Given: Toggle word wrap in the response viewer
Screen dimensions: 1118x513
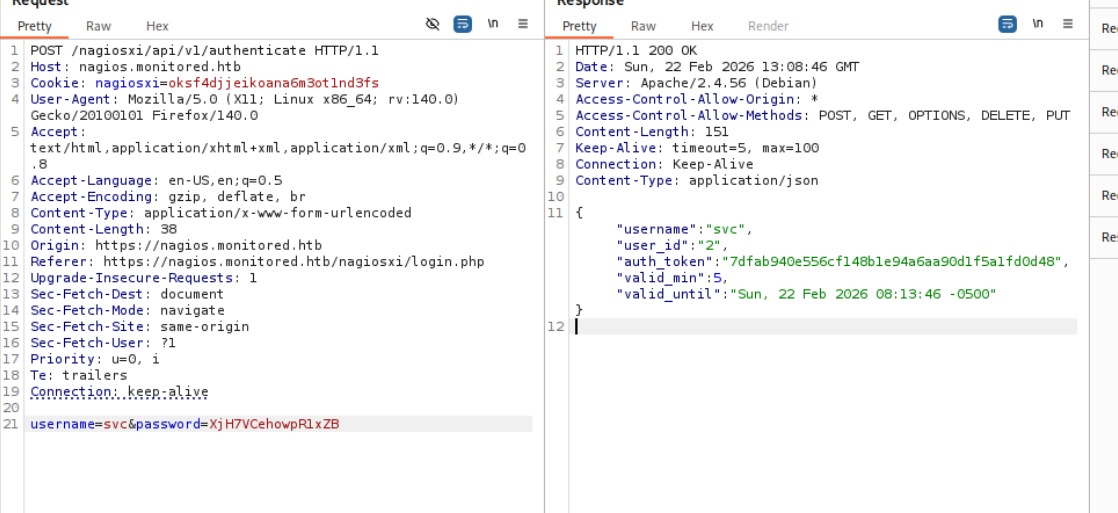Looking at the screenshot, I should point(1008,24).
